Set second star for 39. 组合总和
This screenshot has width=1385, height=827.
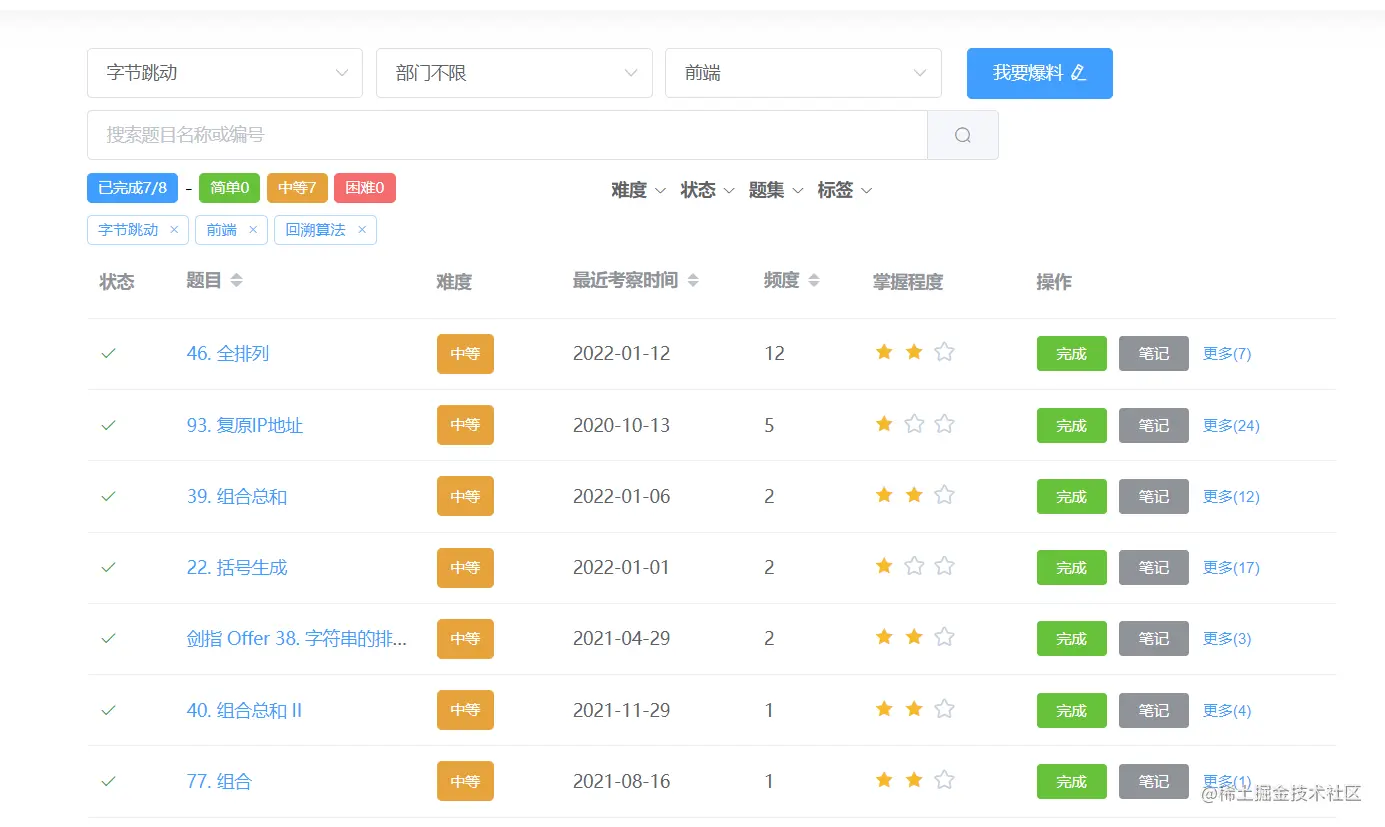coord(914,495)
